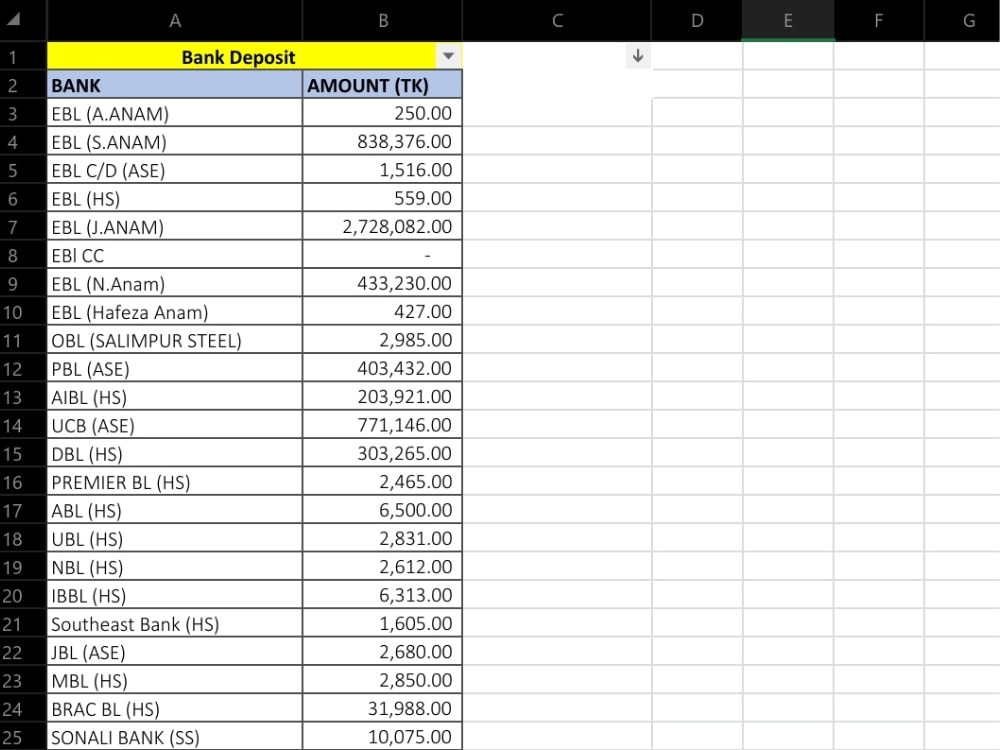The image size is (1000, 750).
Task: Click the amount 1,605.00
Action: pos(416,624)
